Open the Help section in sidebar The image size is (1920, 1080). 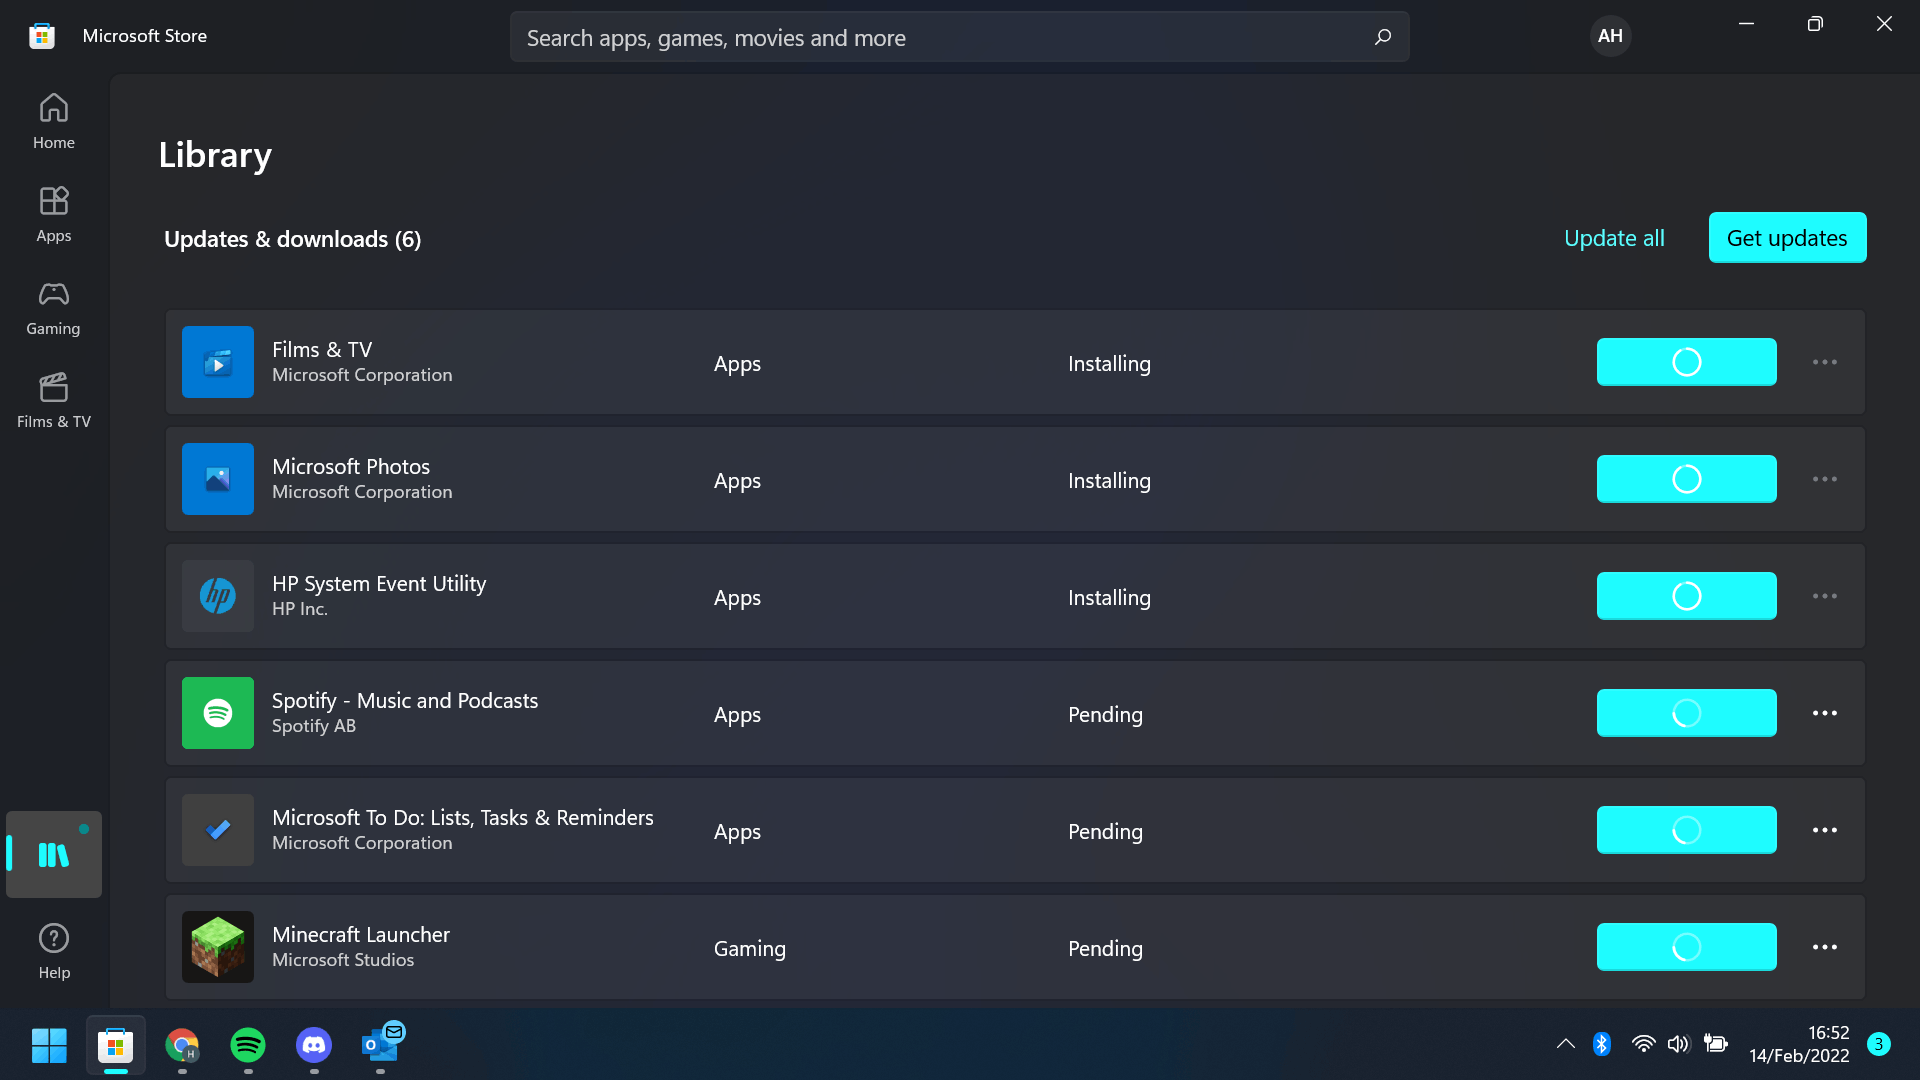tap(54, 951)
